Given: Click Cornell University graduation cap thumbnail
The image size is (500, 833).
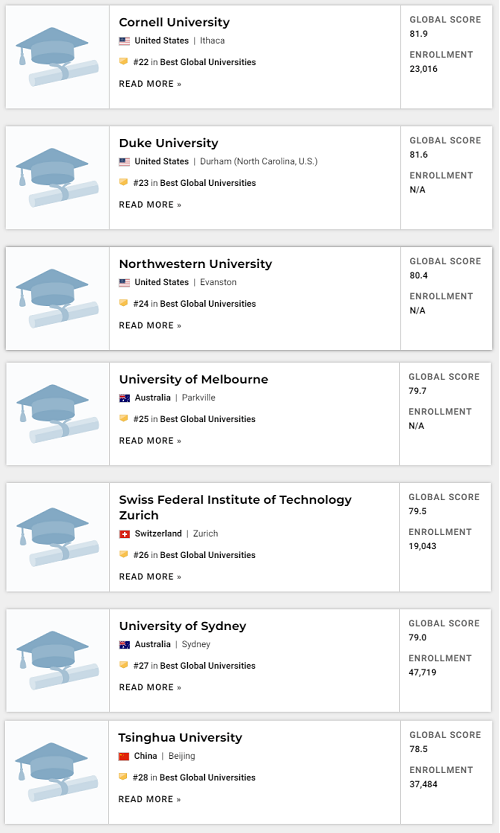Looking at the screenshot, I should [57, 57].
